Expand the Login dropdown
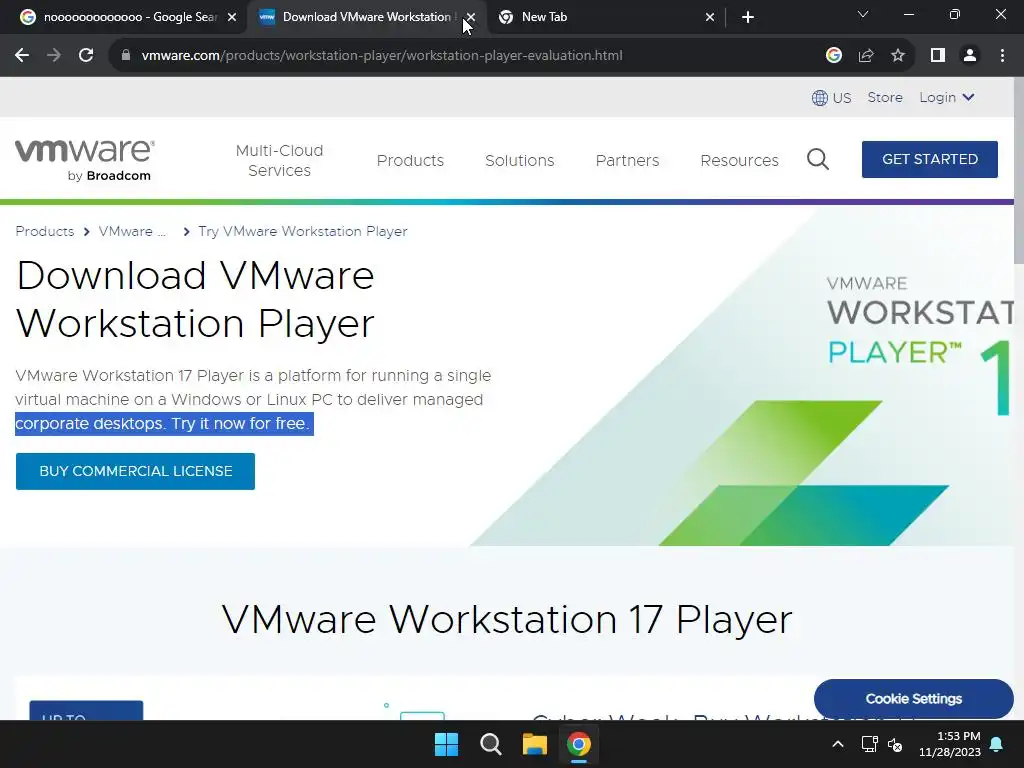The image size is (1024, 768). point(947,97)
